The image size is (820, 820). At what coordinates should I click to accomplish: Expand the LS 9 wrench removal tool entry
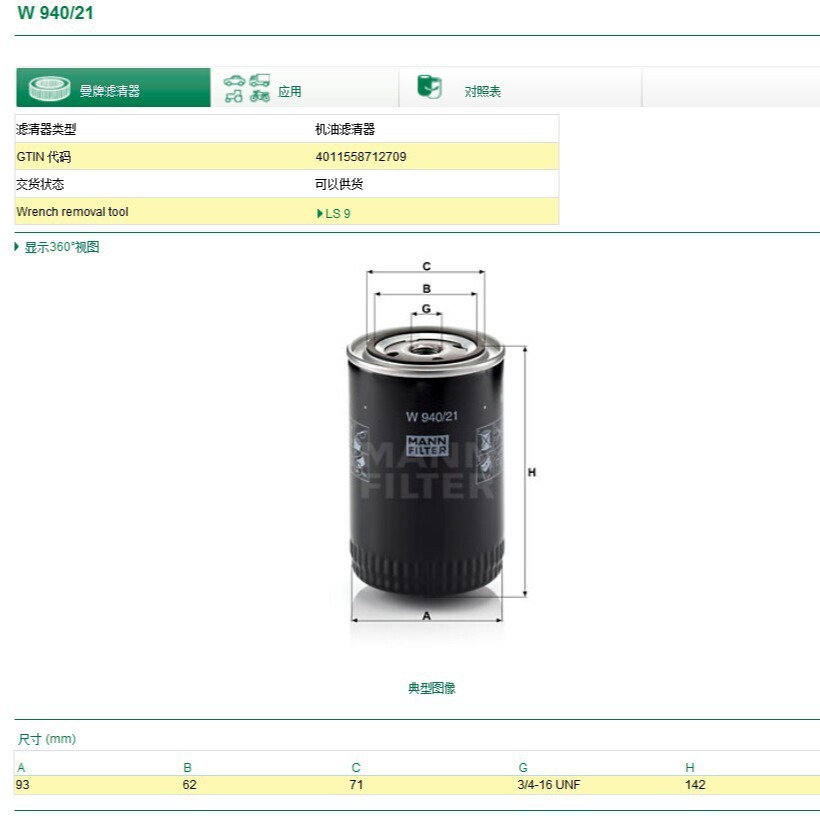tap(336, 212)
